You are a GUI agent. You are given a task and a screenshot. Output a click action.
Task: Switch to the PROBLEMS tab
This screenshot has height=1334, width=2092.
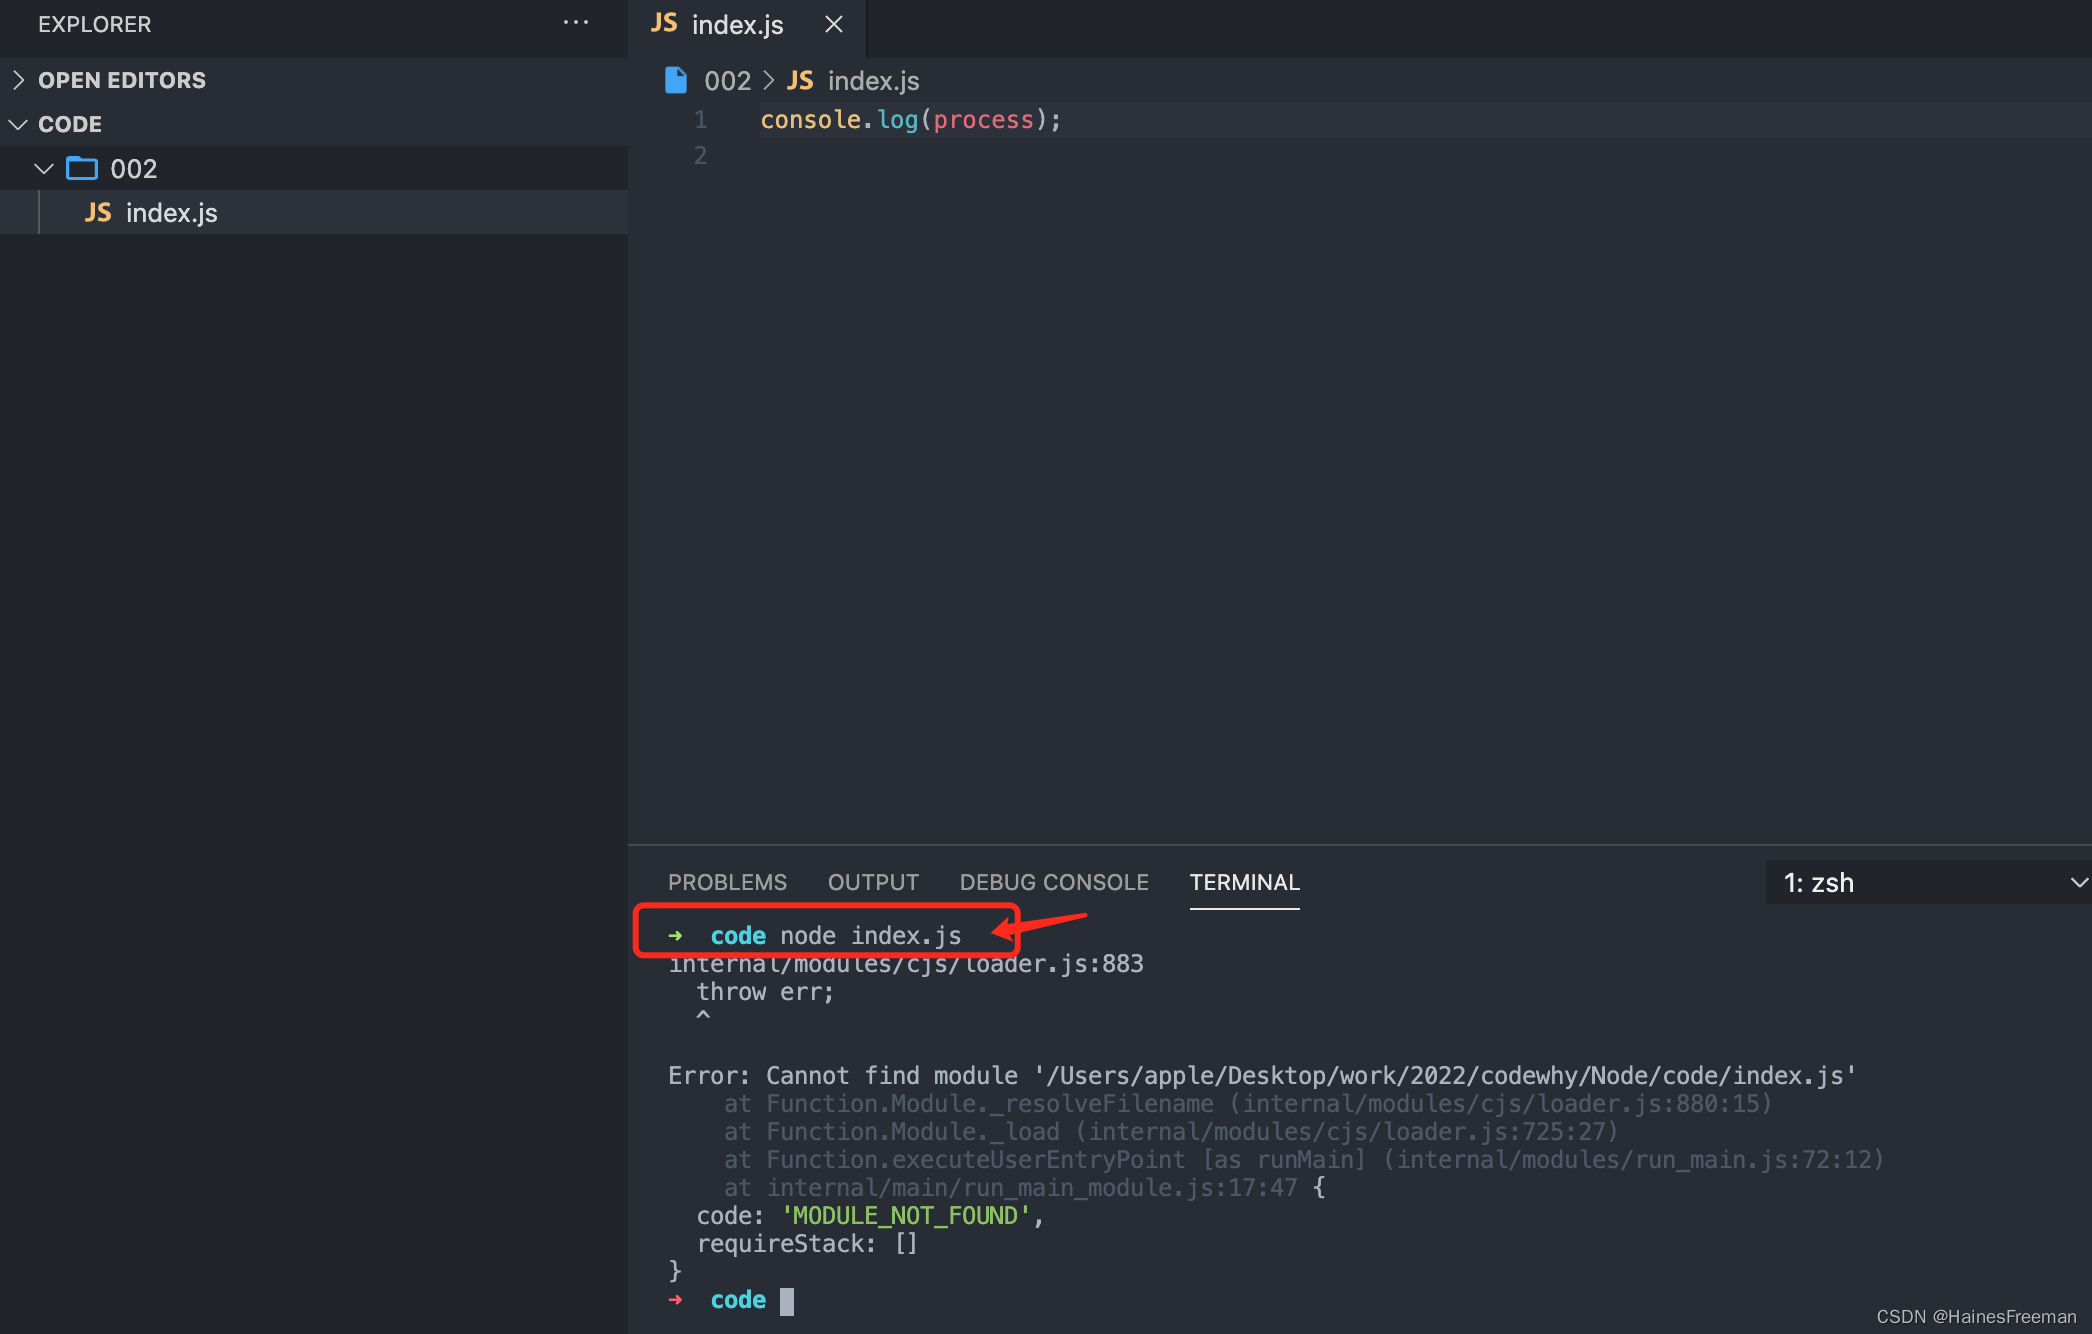point(727,882)
